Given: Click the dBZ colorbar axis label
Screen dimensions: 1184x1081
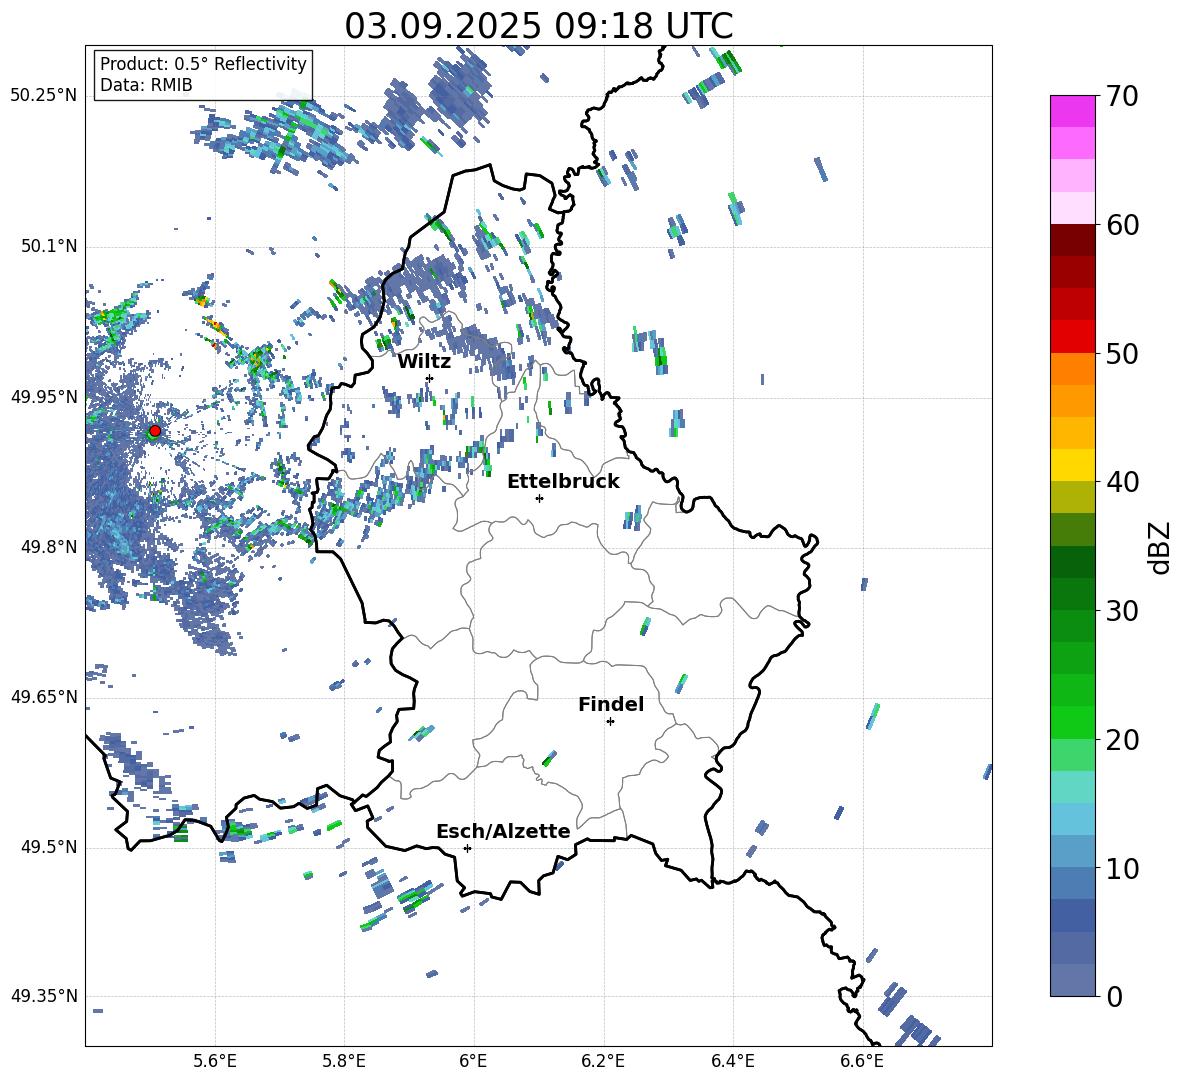Looking at the screenshot, I should click(1161, 547).
